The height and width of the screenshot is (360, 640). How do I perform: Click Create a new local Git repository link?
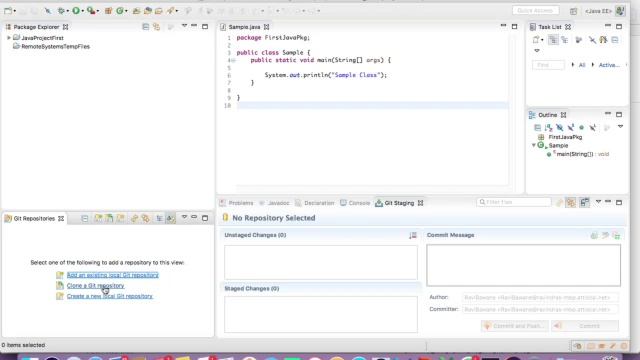[x=110, y=296]
